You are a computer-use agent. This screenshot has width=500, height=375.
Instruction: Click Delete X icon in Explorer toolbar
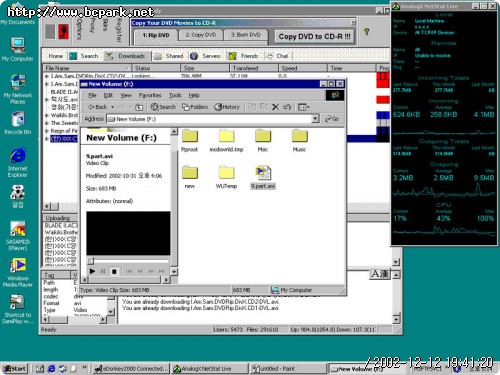click(x=275, y=107)
